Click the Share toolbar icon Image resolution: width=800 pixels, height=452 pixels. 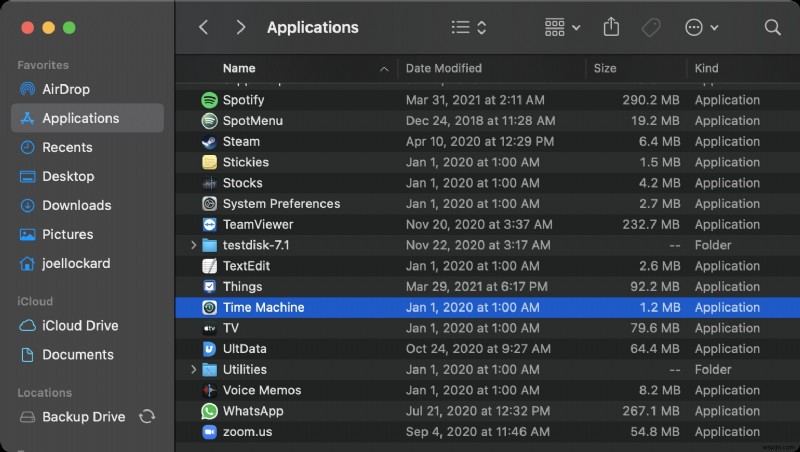point(611,27)
